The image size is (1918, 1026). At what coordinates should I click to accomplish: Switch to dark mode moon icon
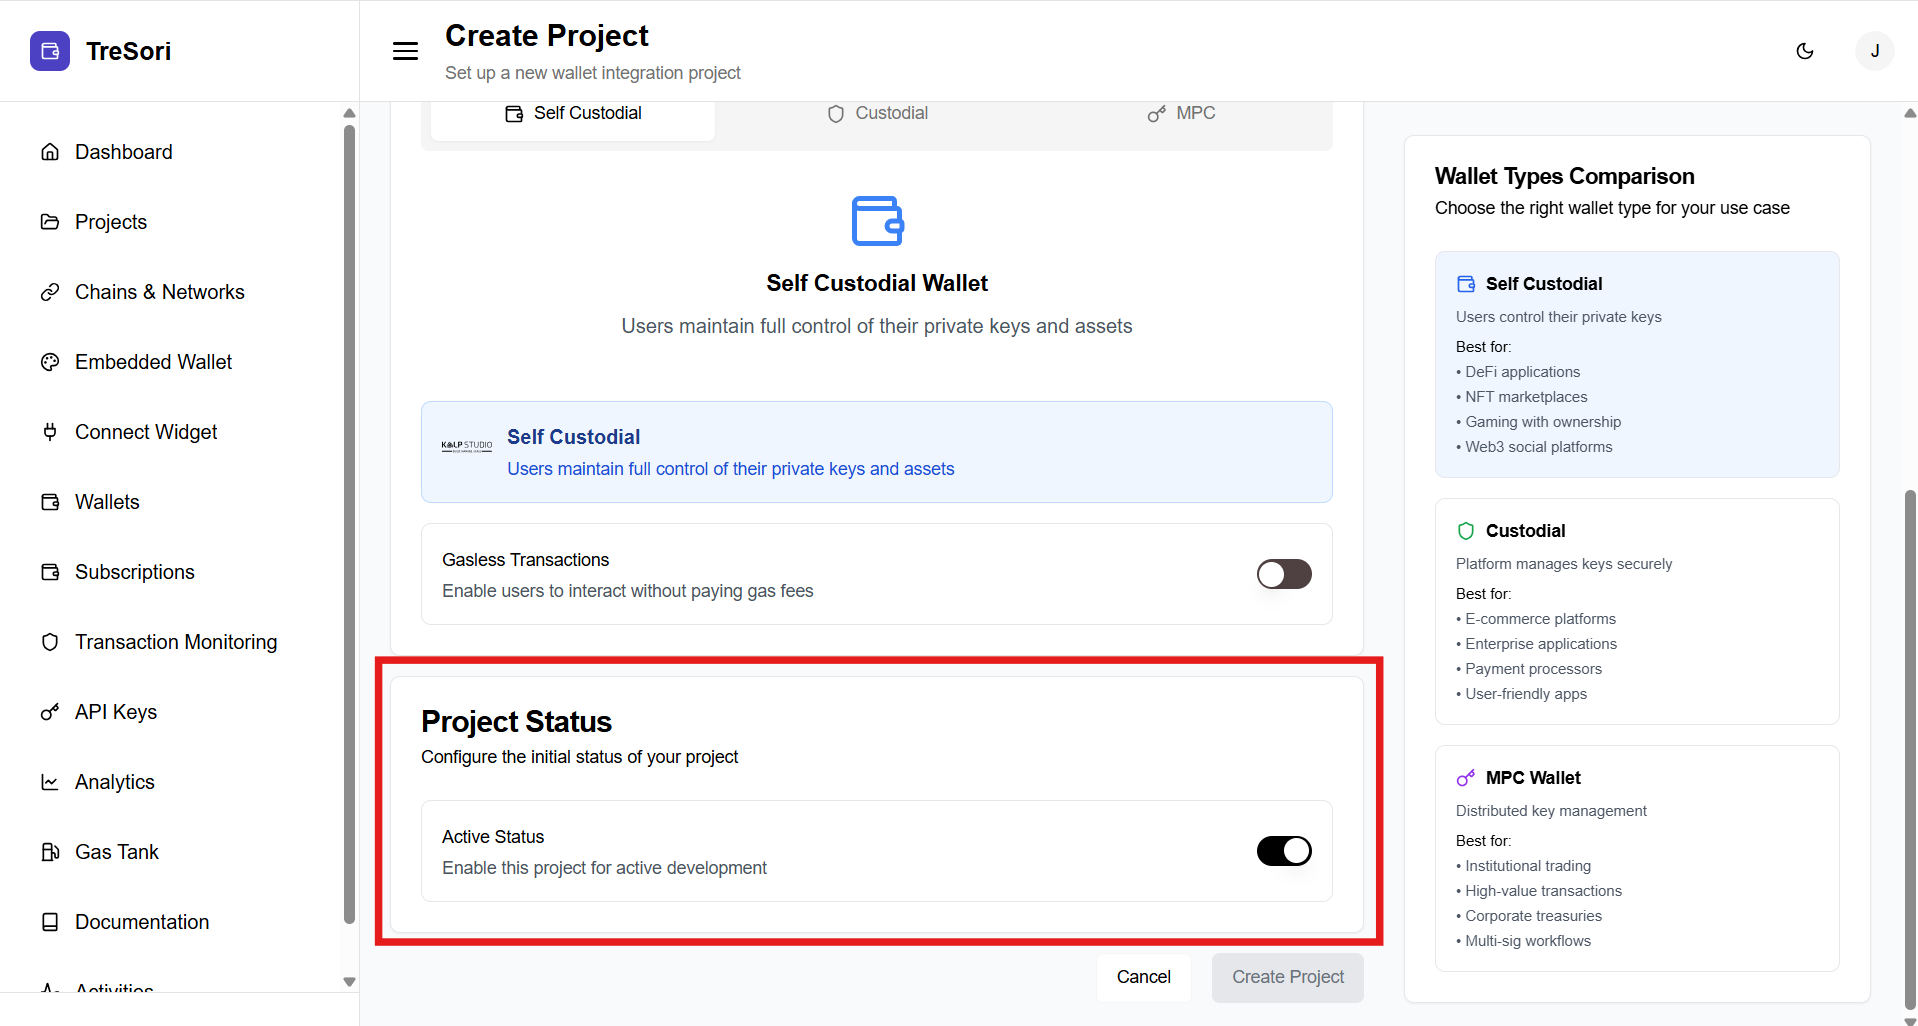[1805, 51]
